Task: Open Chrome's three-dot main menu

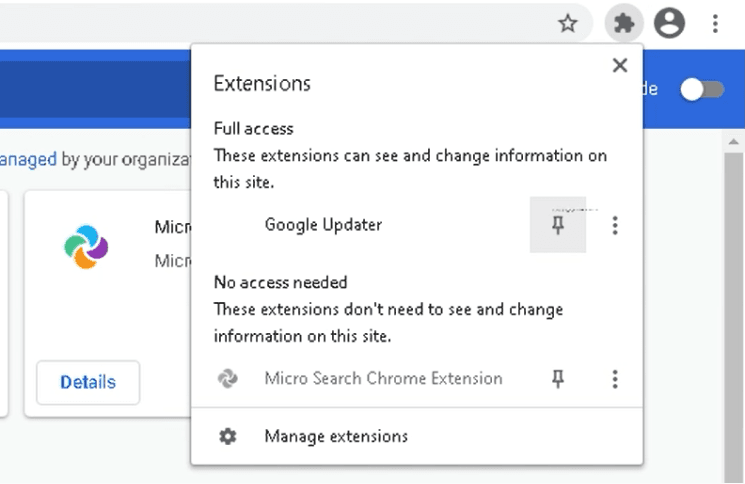Action: coord(716,23)
